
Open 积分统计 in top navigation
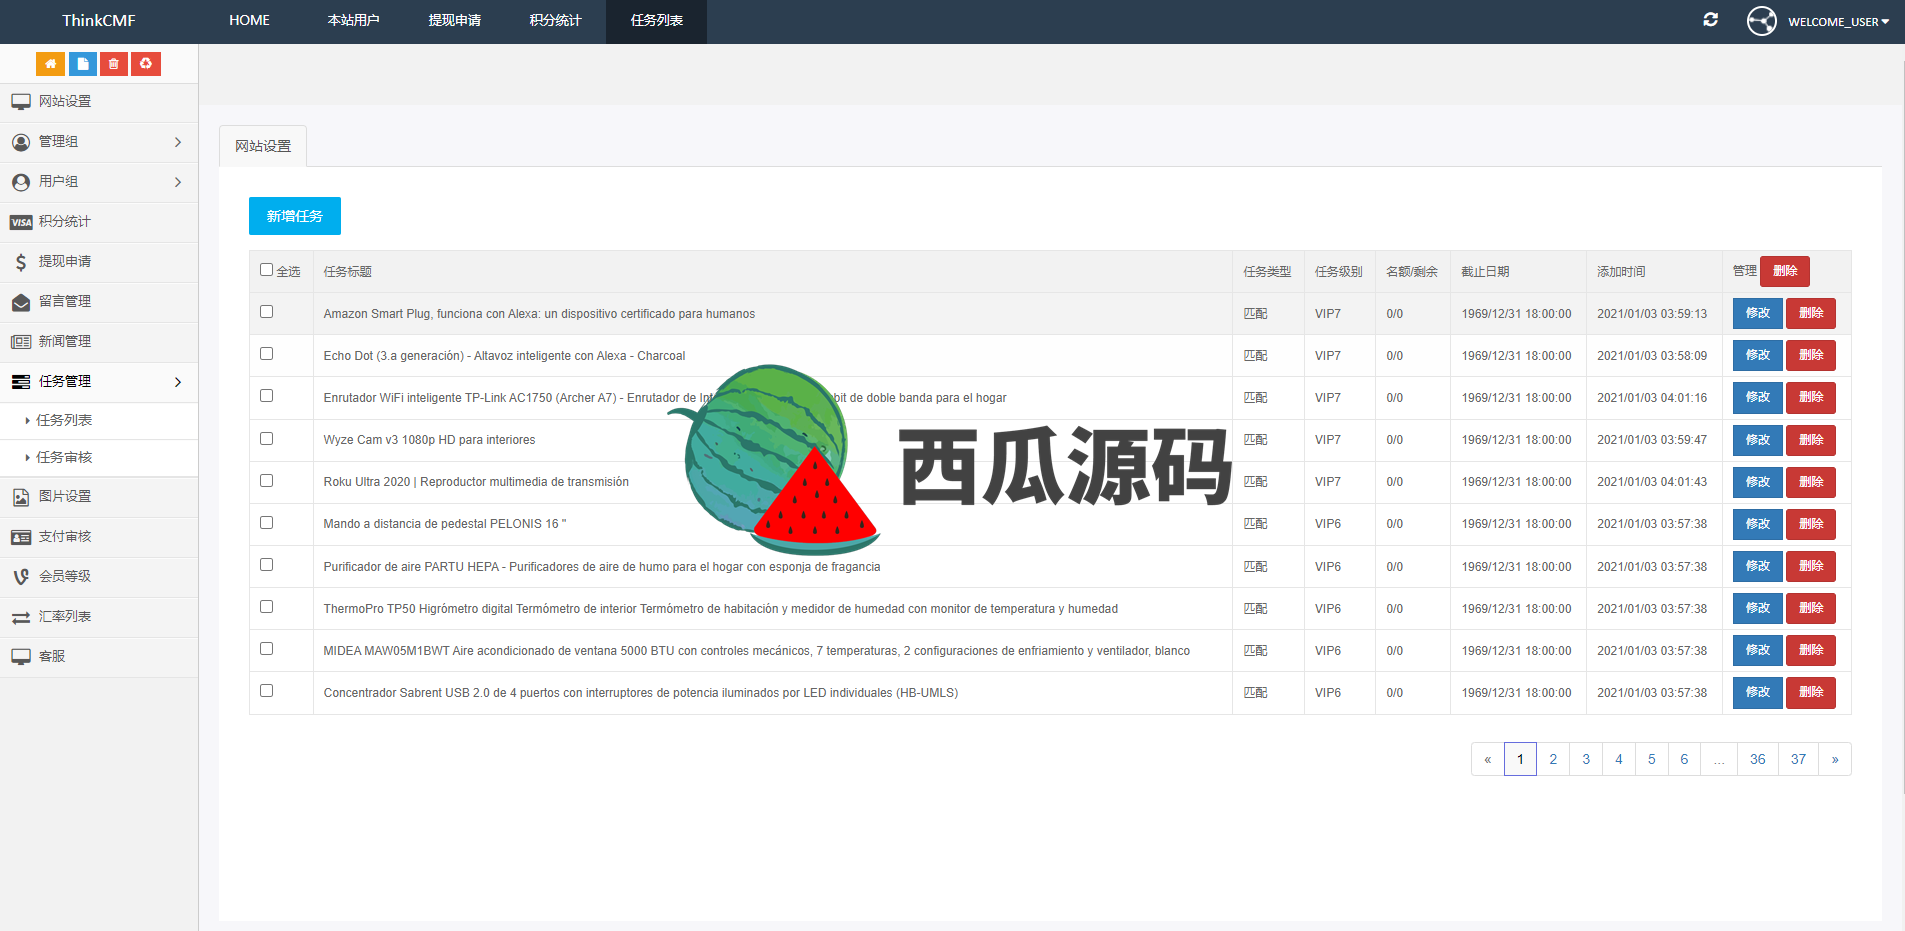click(x=555, y=20)
